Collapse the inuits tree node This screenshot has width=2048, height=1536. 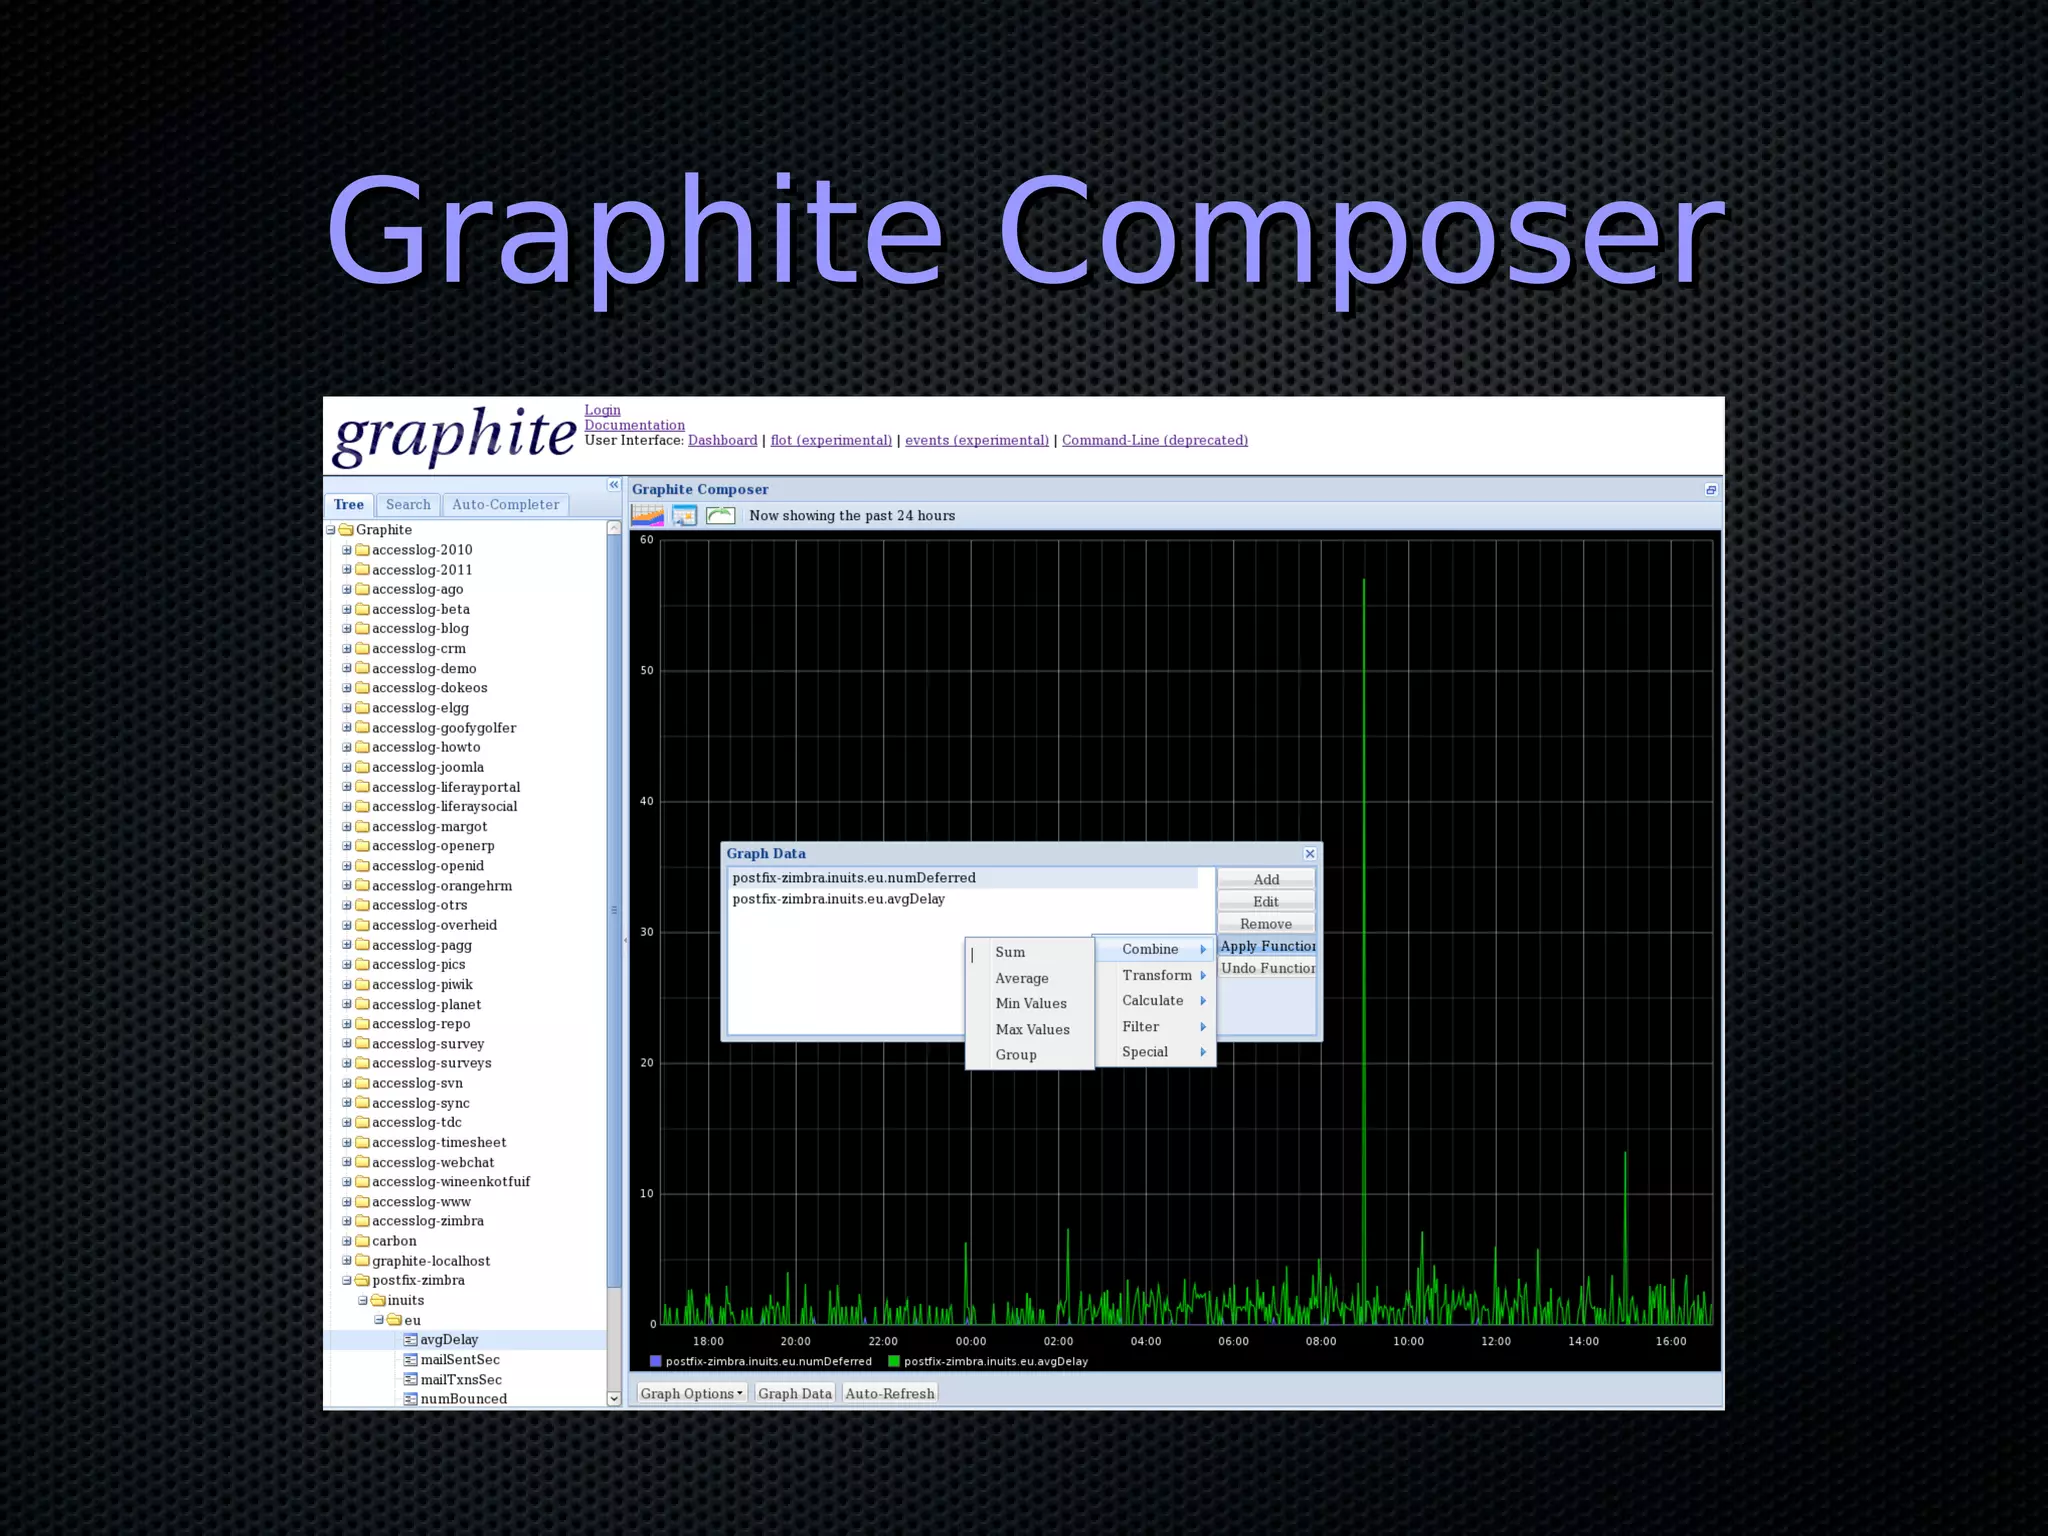point(363,1300)
